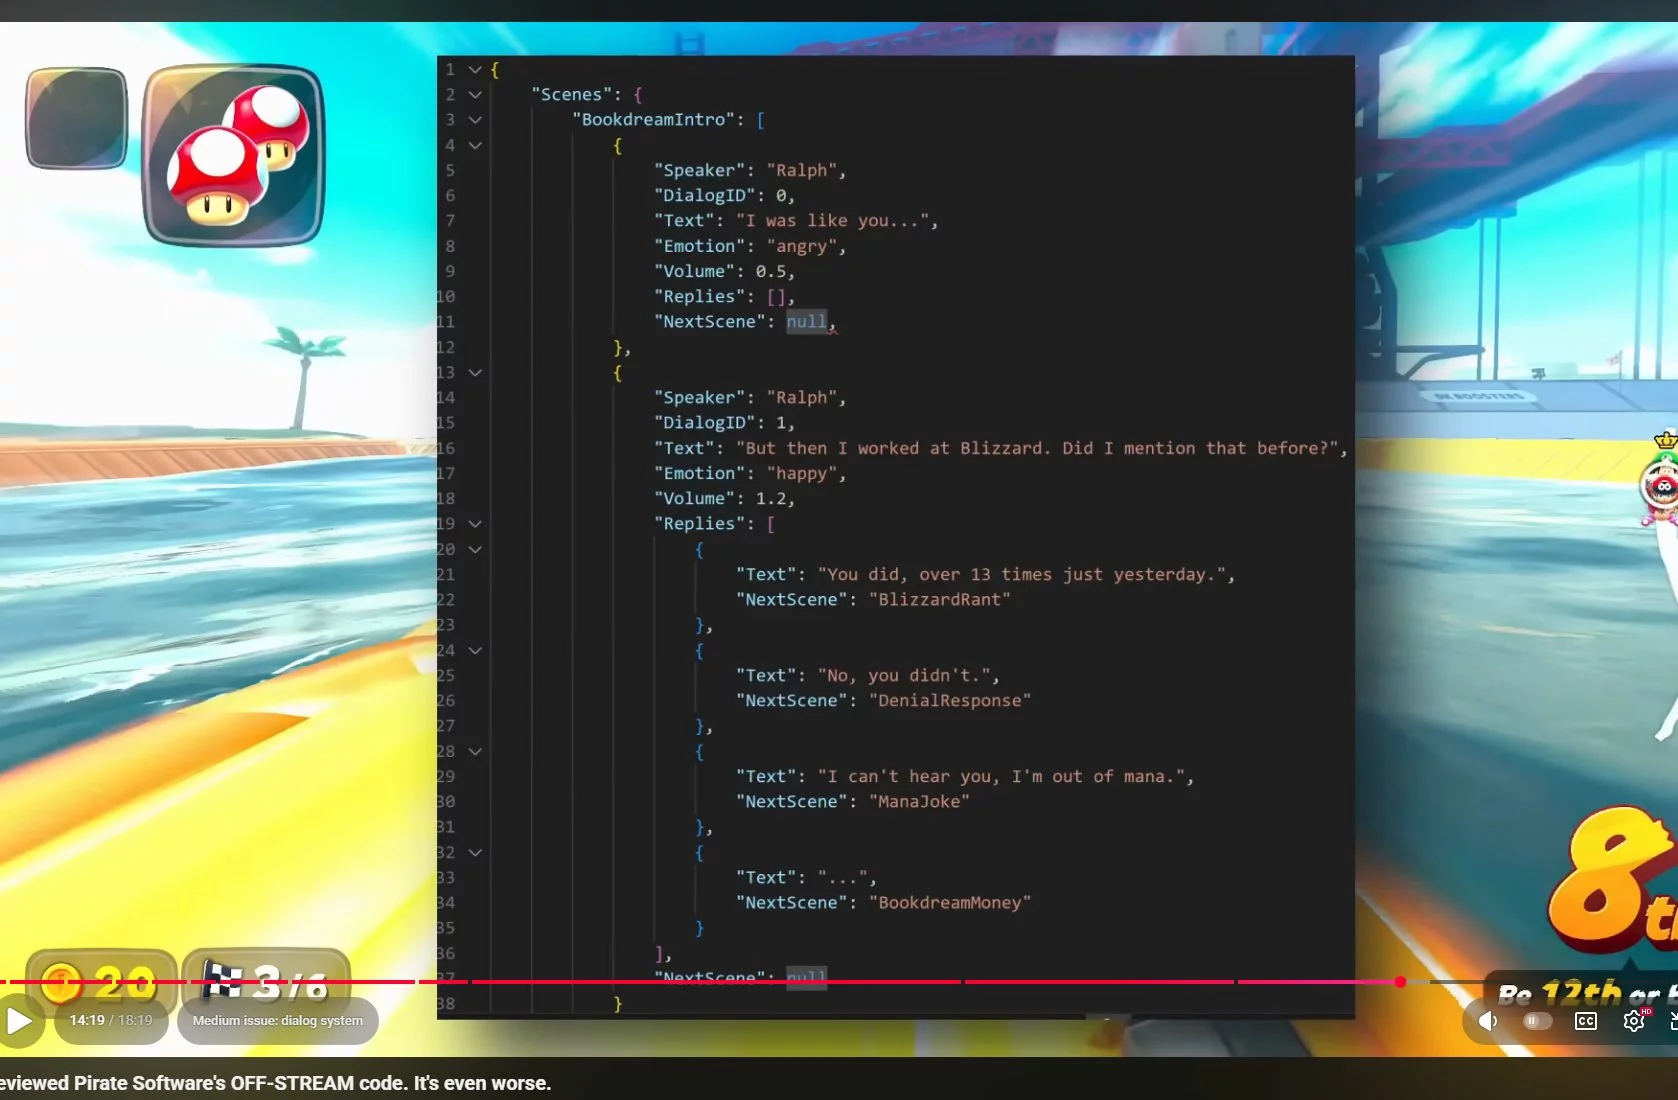
Task: Click the Volume value 0.5
Action: (770, 271)
